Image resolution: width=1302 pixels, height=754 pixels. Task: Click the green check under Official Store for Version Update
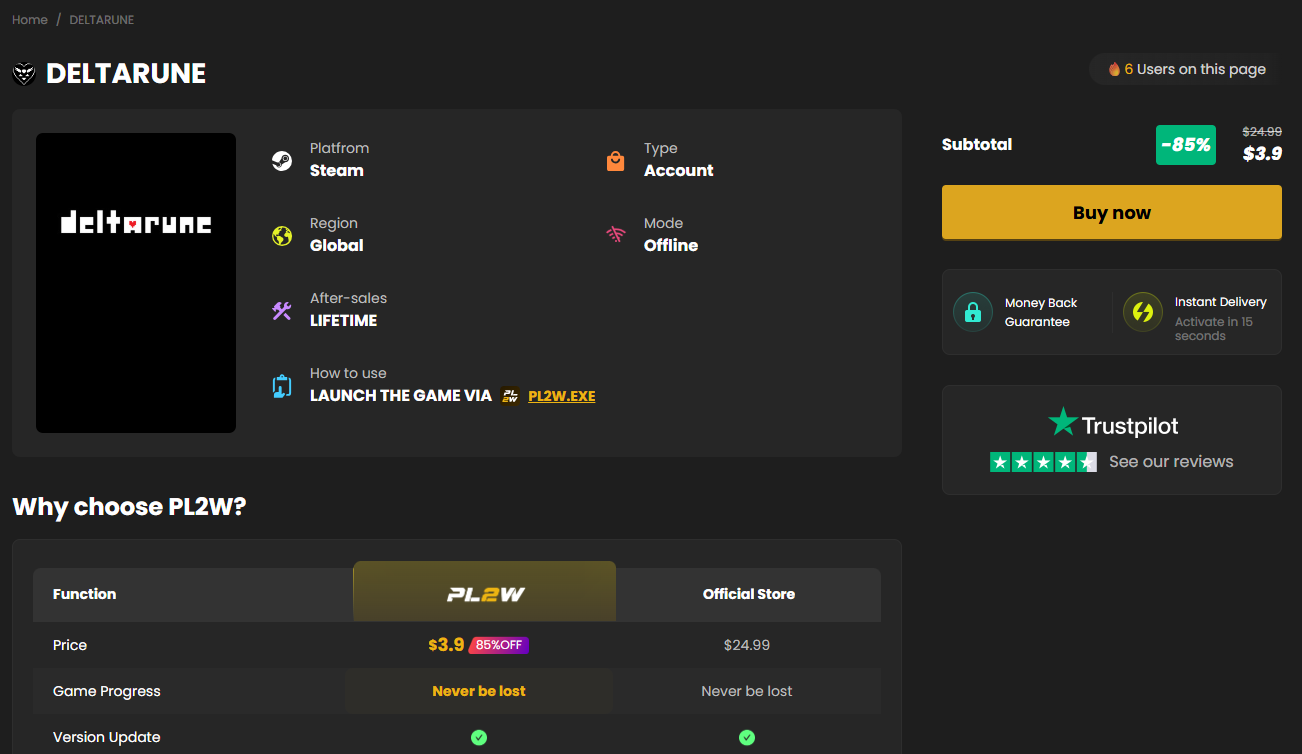747,738
